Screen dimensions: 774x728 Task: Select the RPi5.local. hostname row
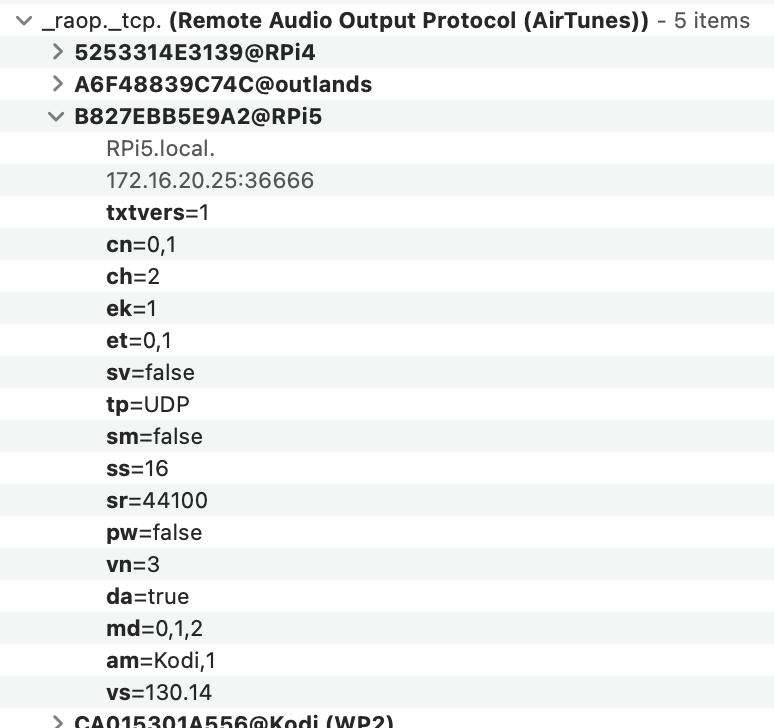[387, 148]
